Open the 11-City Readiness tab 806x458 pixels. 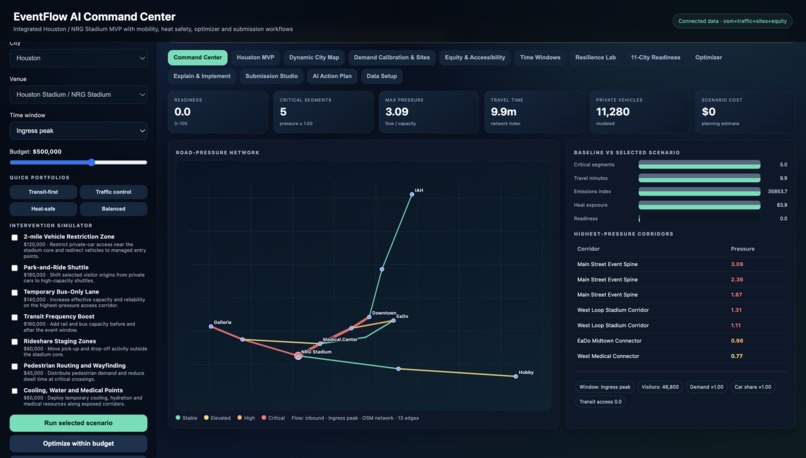pos(655,58)
